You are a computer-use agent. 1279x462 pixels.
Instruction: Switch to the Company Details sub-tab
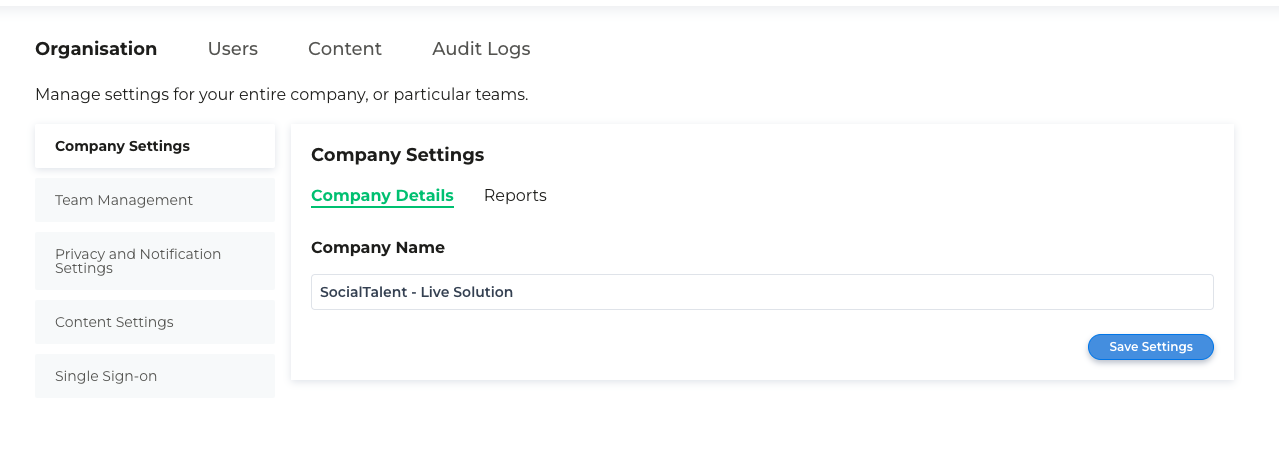pyautogui.click(x=382, y=196)
